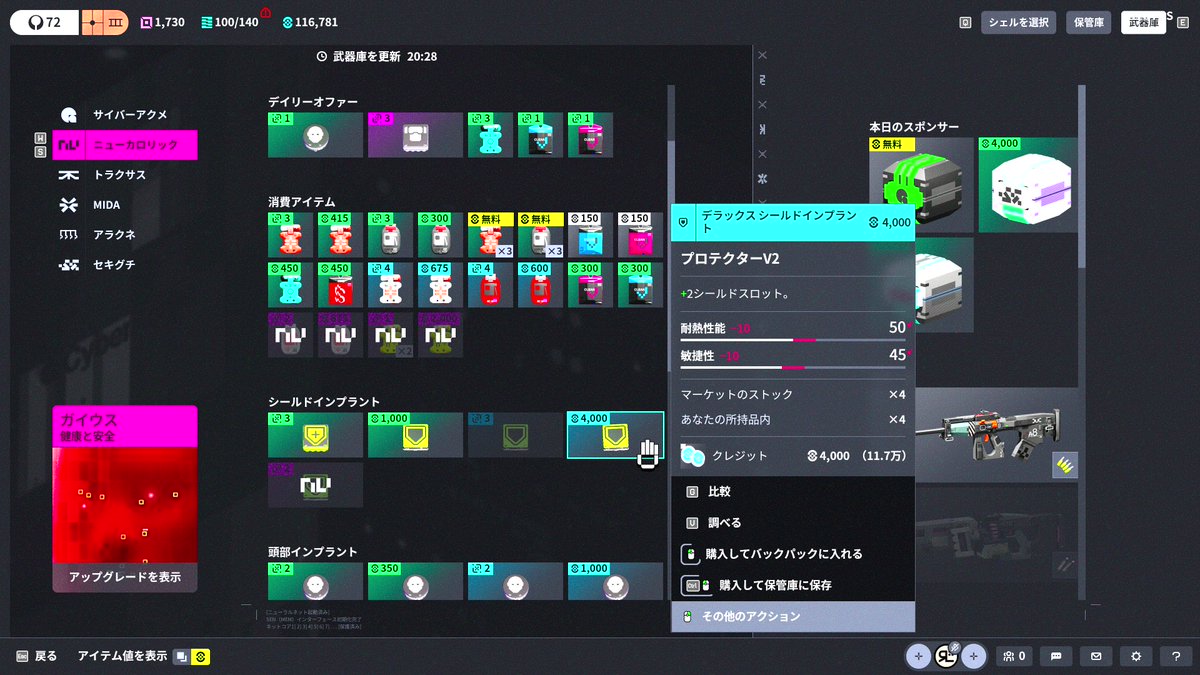The width and height of the screenshot is (1200, 675).
Task: Click the シェルを選択 button
Action: [x=1018, y=22]
